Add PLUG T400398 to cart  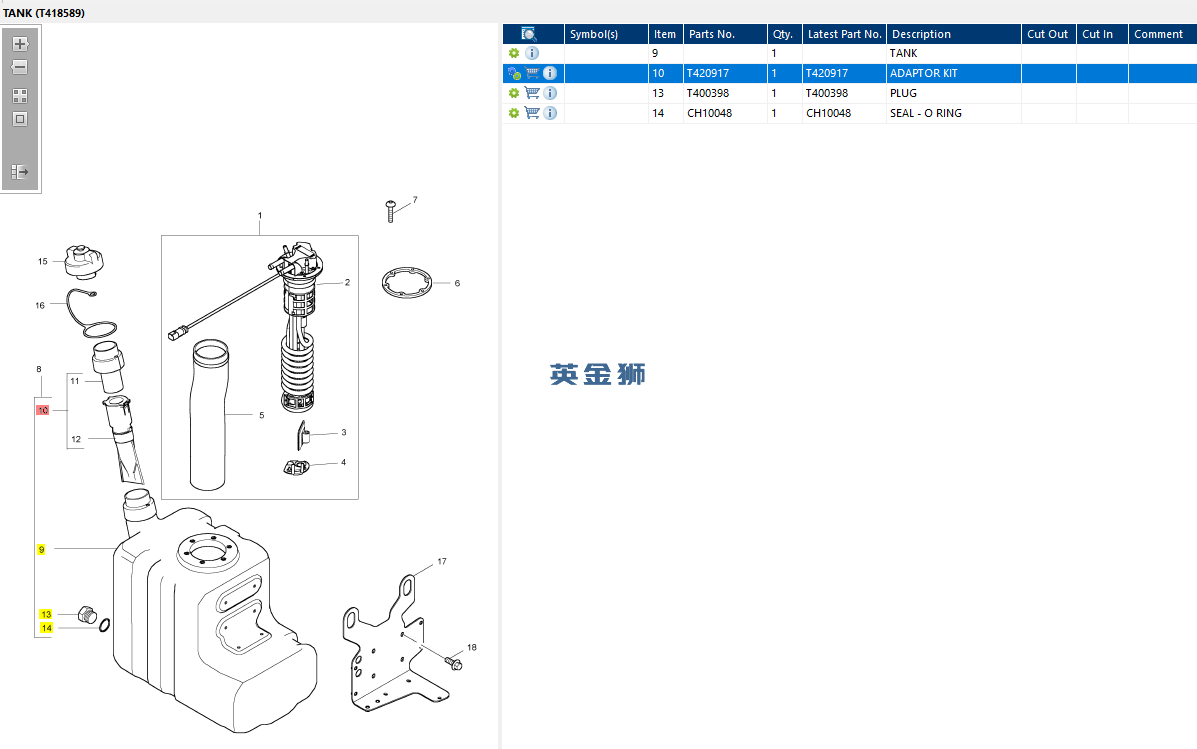[x=532, y=93]
